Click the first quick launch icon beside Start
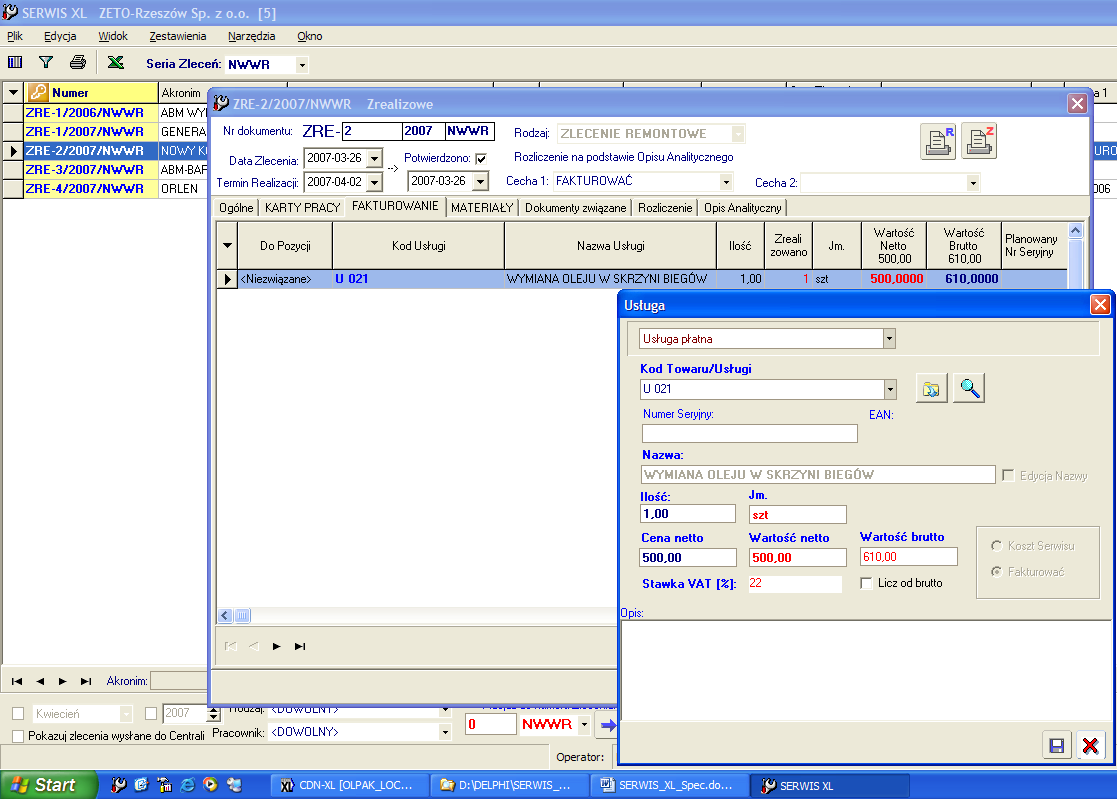 click(x=118, y=785)
